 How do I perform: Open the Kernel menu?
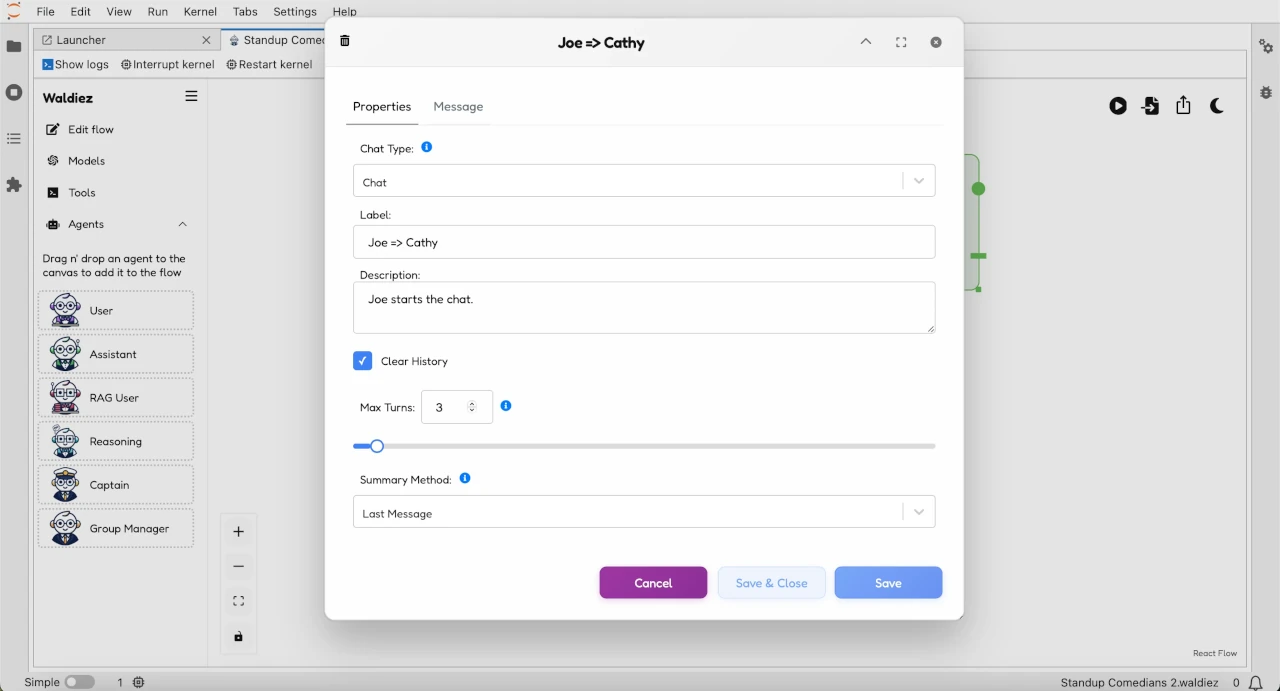coord(200,12)
